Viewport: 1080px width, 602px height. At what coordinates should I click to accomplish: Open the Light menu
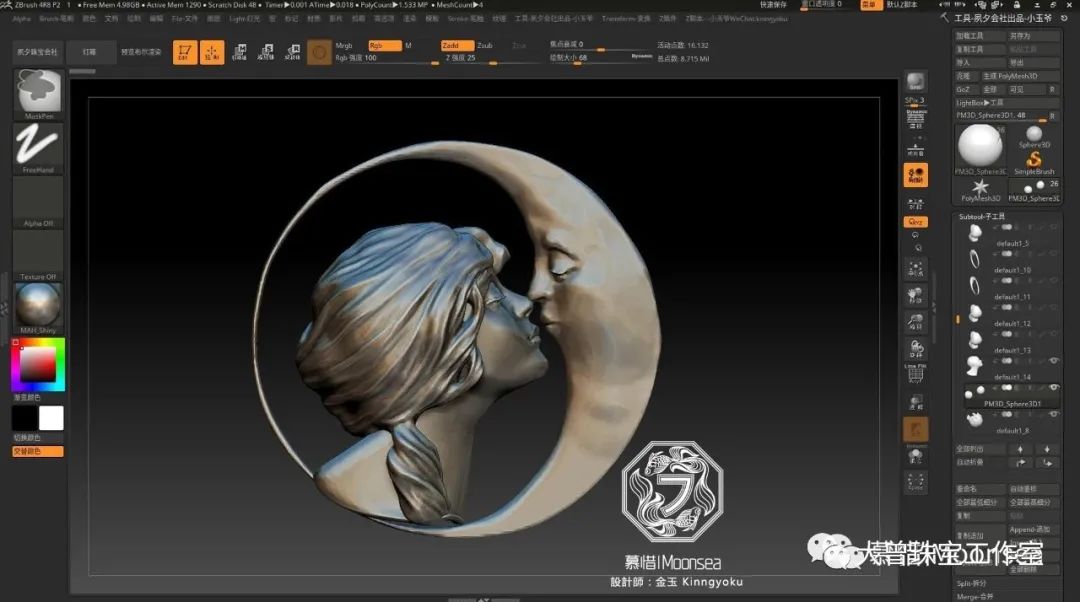[x=245, y=19]
